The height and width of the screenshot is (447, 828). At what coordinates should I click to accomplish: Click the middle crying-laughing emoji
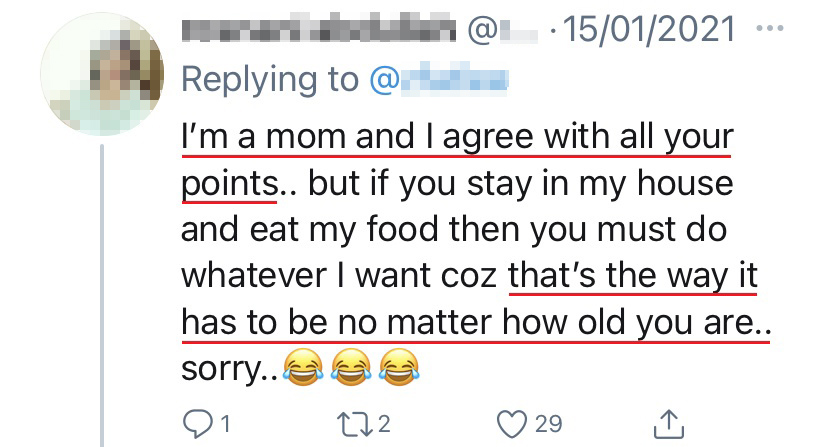pos(352,370)
